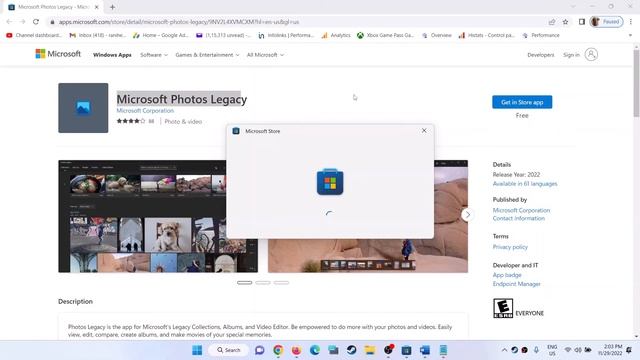Click the Microsoft Store logo in popup
Screen dimensions: 640x360
pos(330,181)
